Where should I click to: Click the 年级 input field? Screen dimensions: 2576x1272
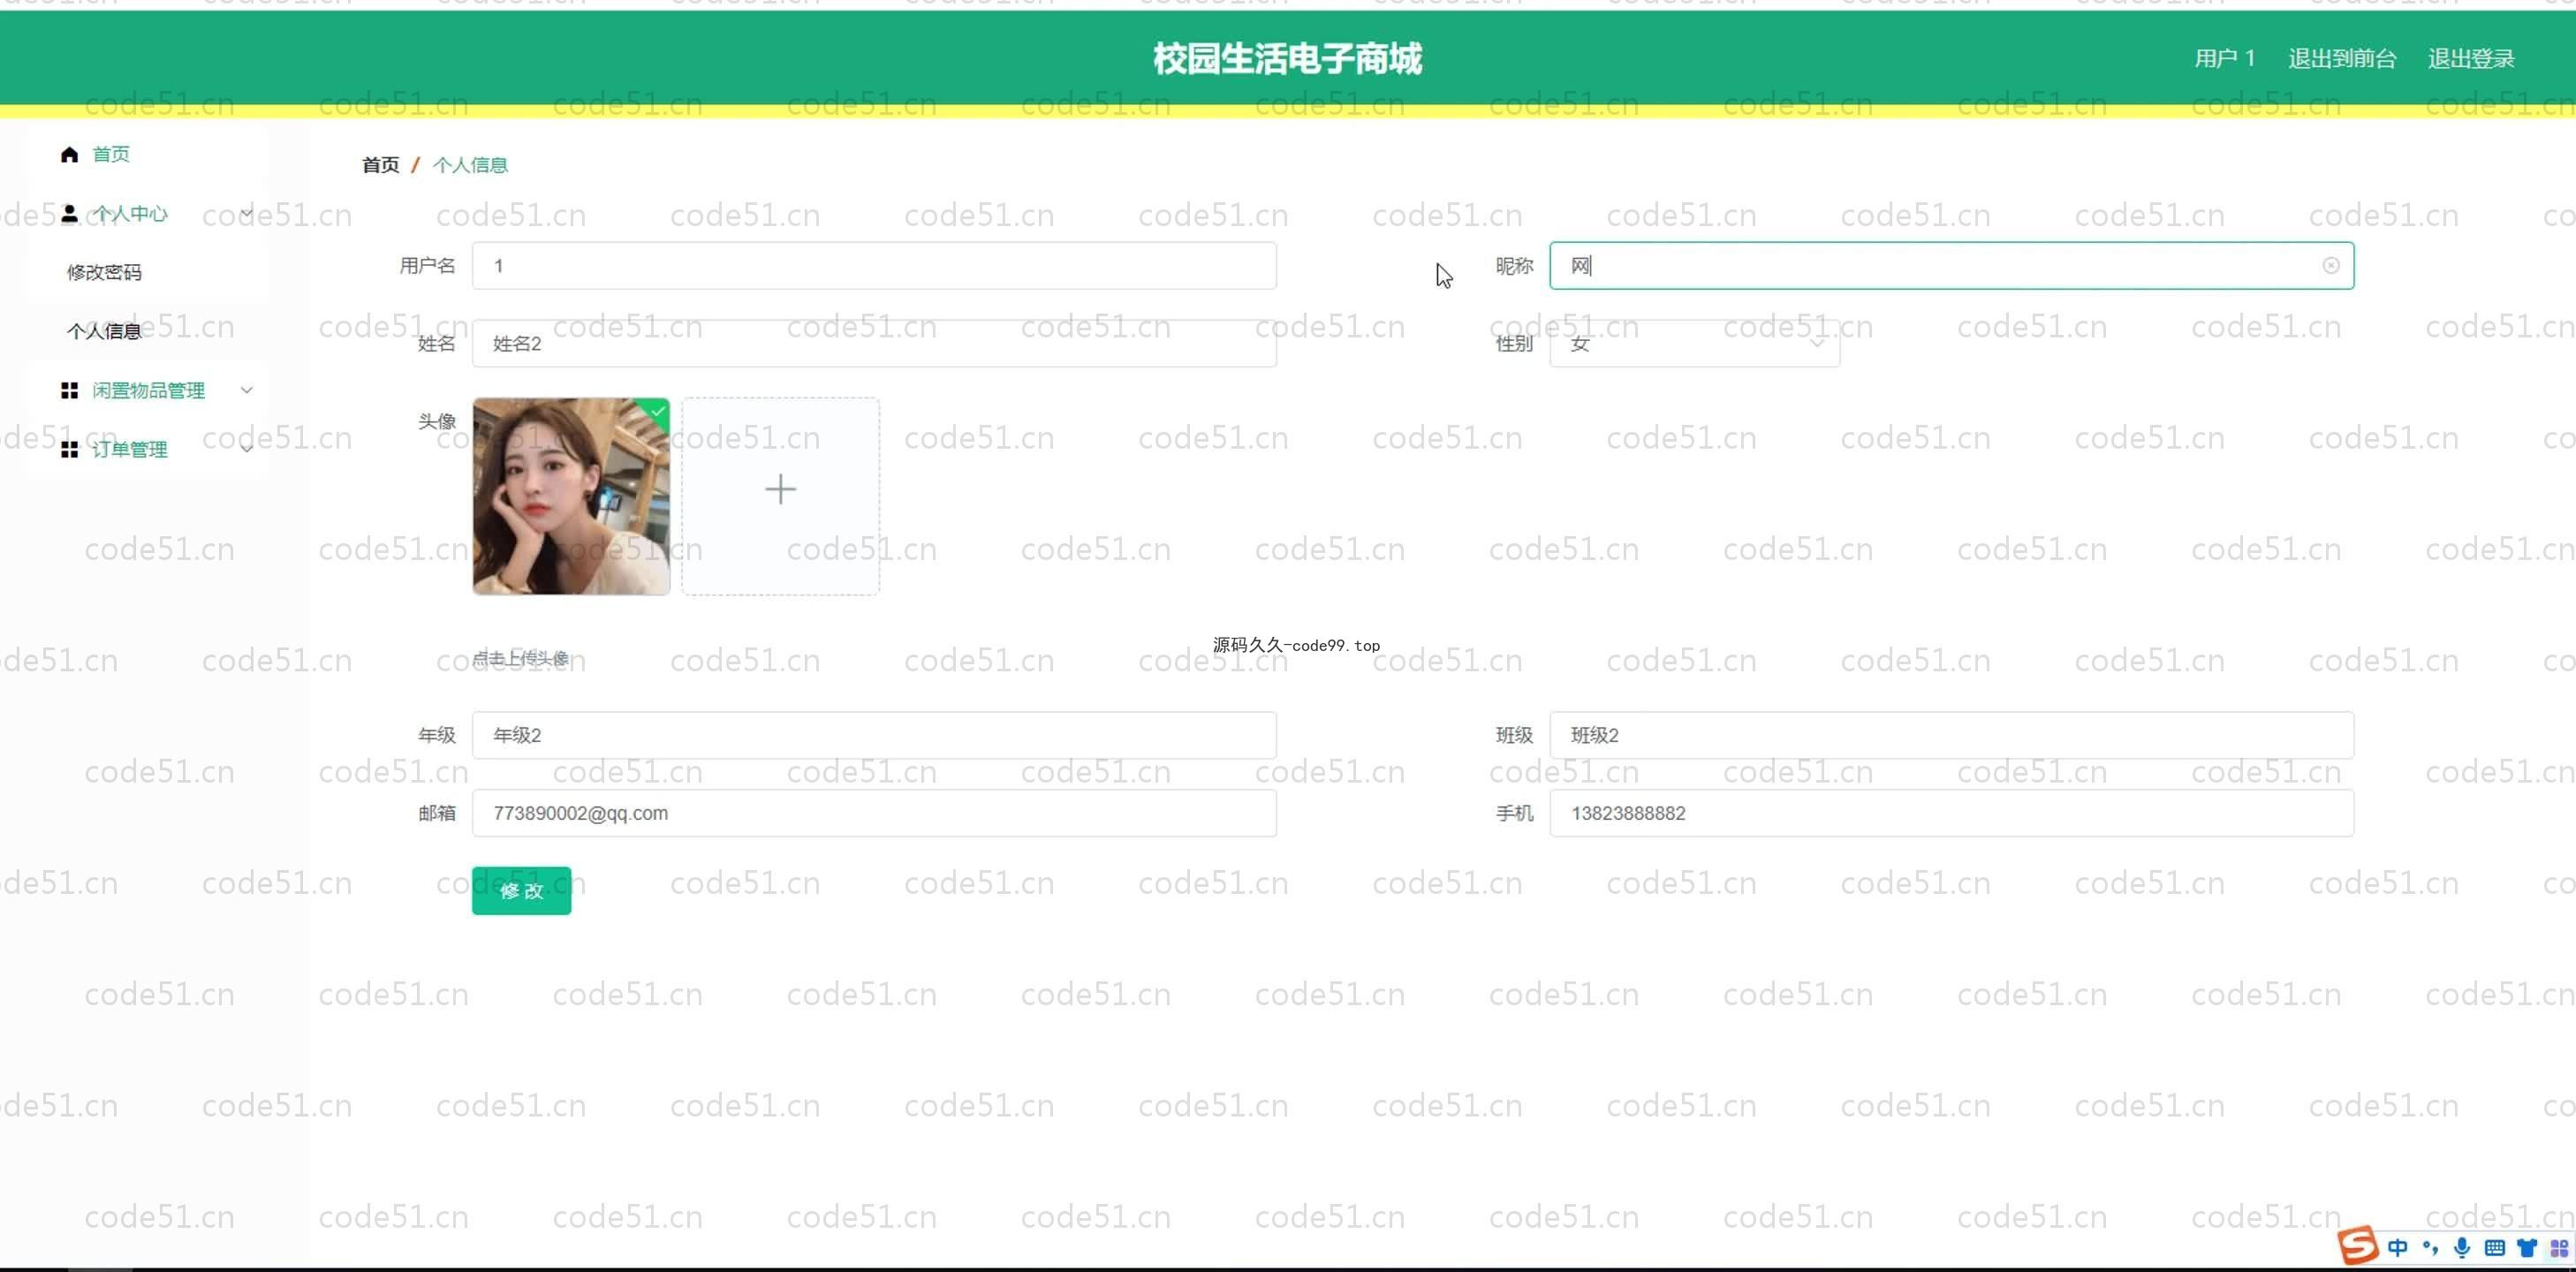(x=874, y=735)
